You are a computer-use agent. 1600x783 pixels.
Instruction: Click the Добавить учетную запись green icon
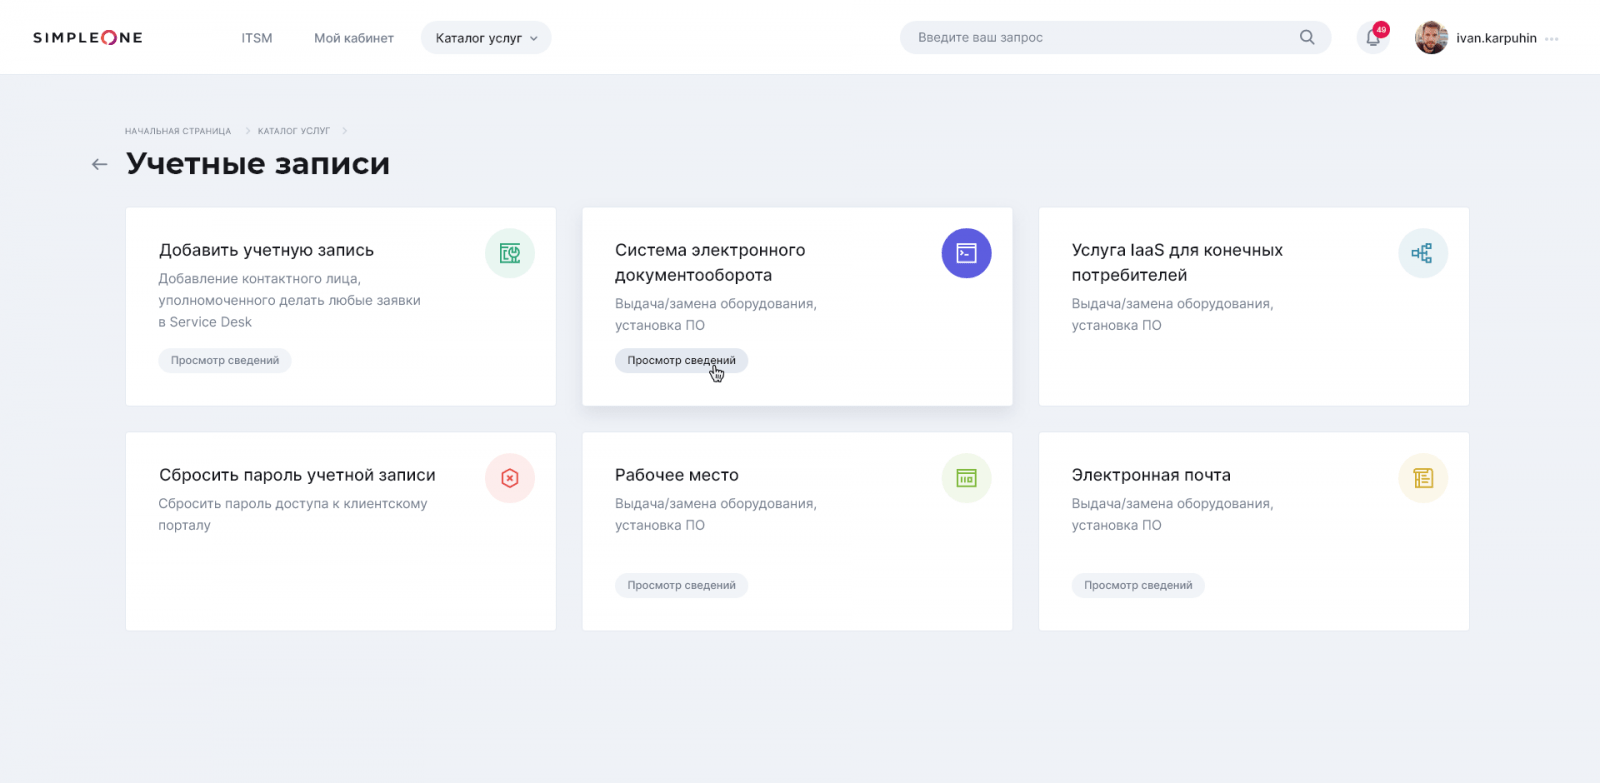(x=510, y=253)
